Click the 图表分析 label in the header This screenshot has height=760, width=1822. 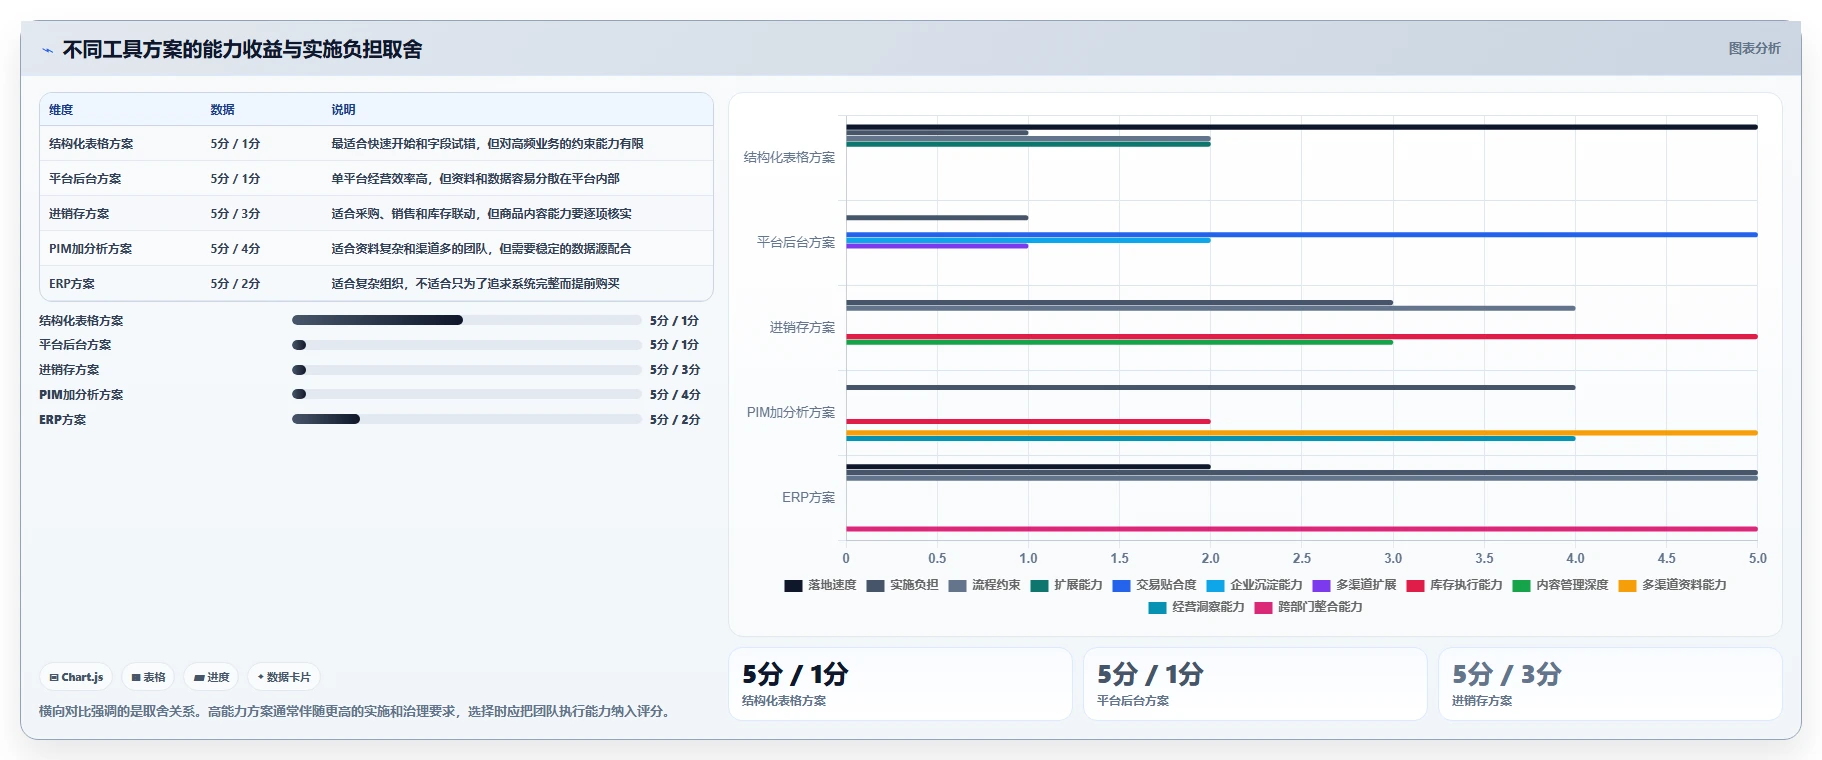point(1754,48)
